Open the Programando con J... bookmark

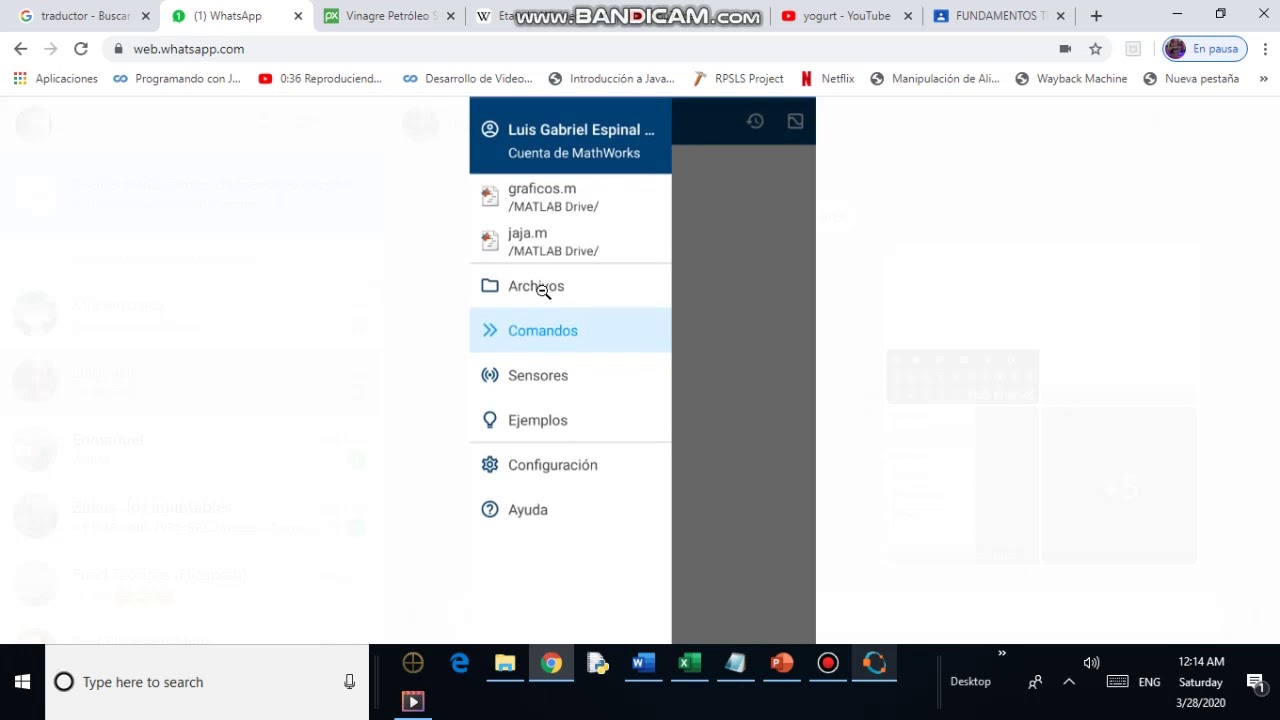pos(177,79)
